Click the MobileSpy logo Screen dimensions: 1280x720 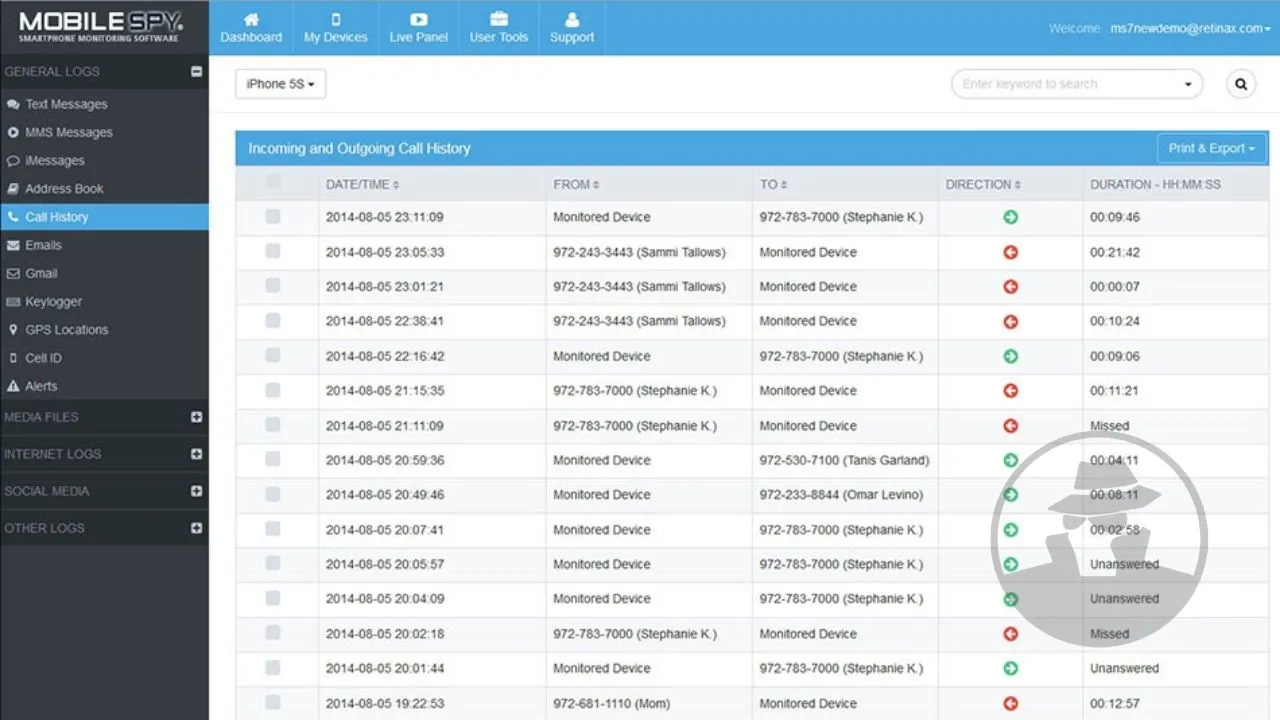(x=99, y=27)
